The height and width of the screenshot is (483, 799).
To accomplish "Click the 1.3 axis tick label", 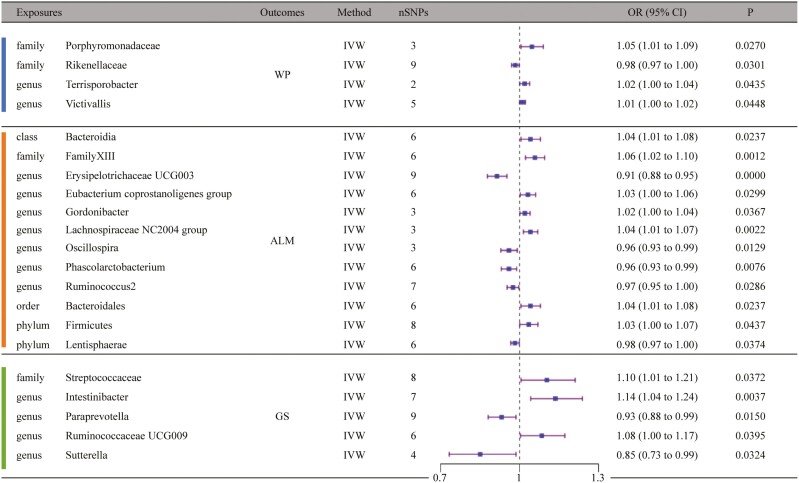I will [x=598, y=477].
